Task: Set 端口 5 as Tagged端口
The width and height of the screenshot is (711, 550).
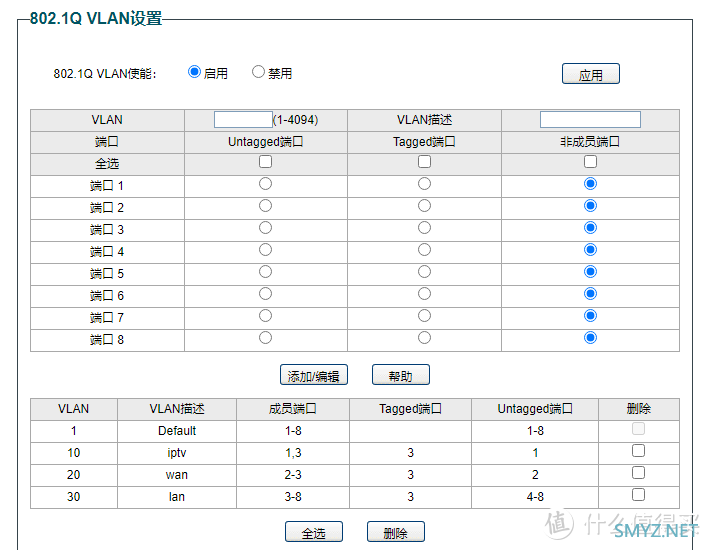Action: tap(424, 272)
